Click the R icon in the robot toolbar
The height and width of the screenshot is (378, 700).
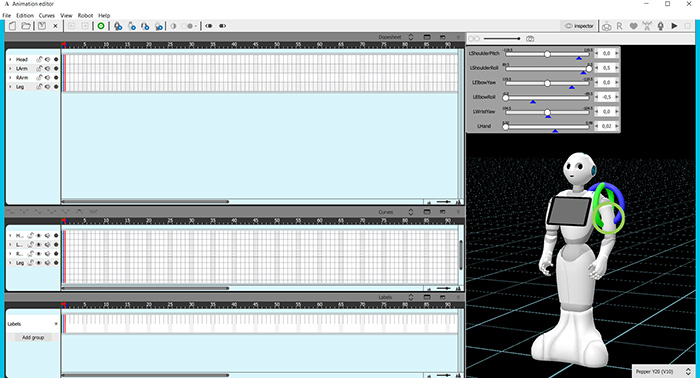pyautogui.click(x=619, y=26)
